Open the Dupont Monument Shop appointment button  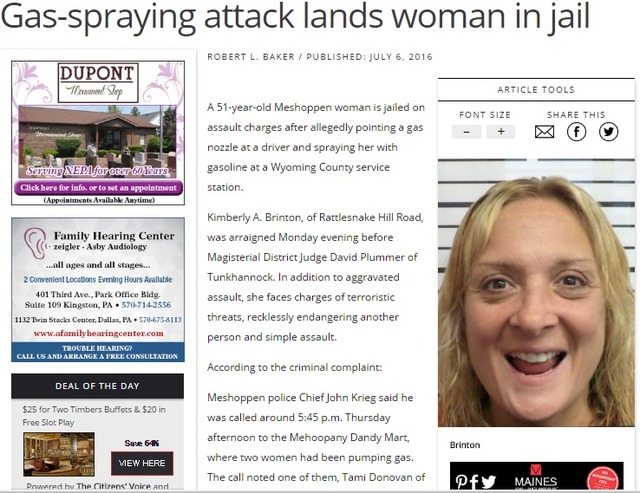tap(98, 188)
